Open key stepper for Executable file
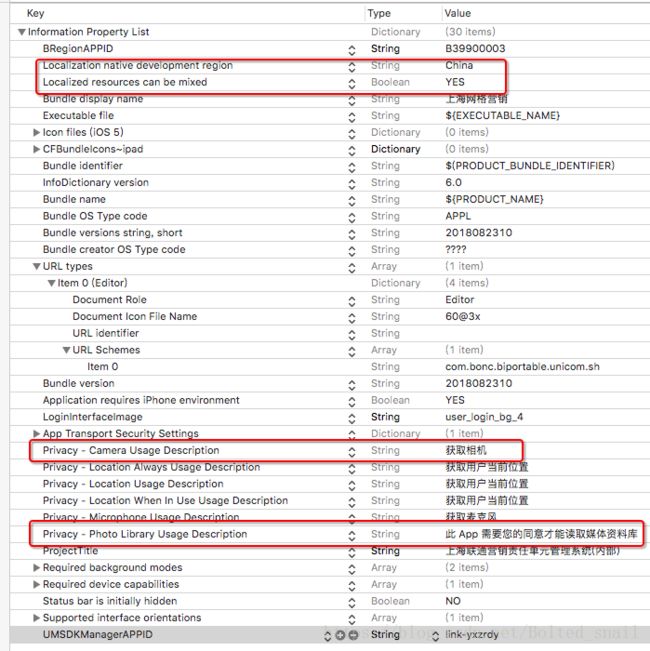This screenshot has height=651, width=650. point(352,117)
